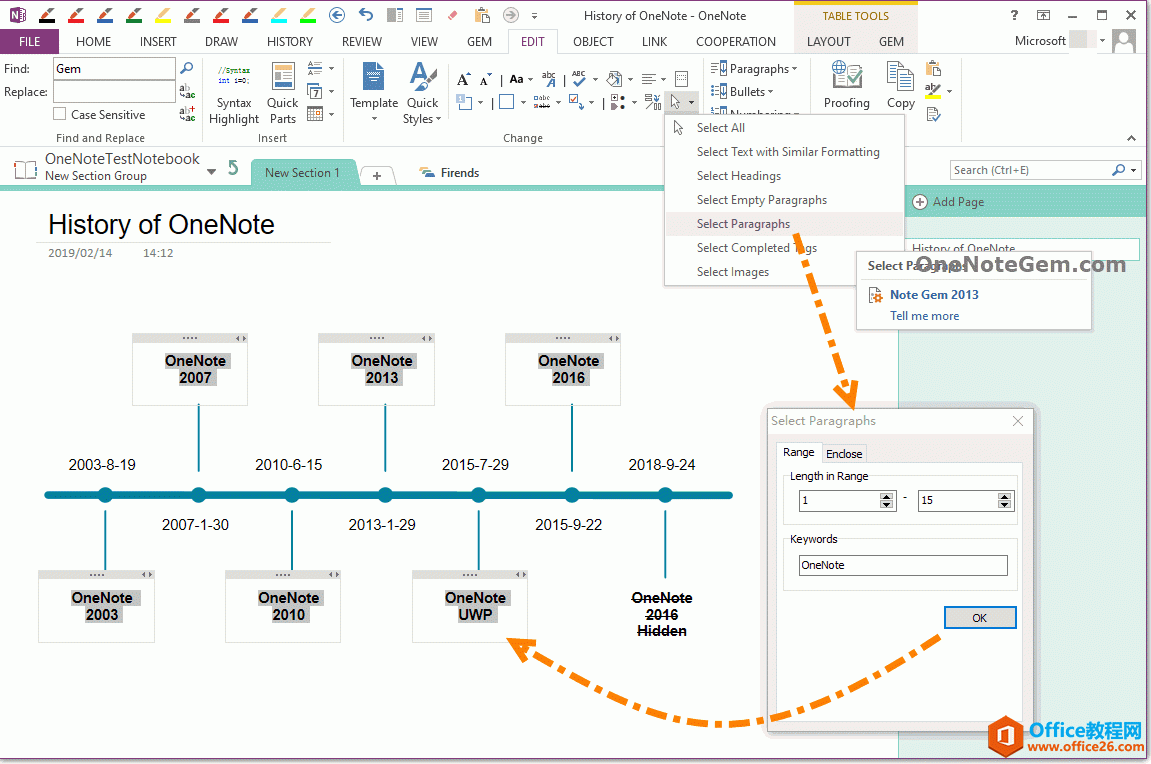This screenshot has width=1151, height=764.
Task: Open the Proofing tool
Action: (x=846, y=85)
